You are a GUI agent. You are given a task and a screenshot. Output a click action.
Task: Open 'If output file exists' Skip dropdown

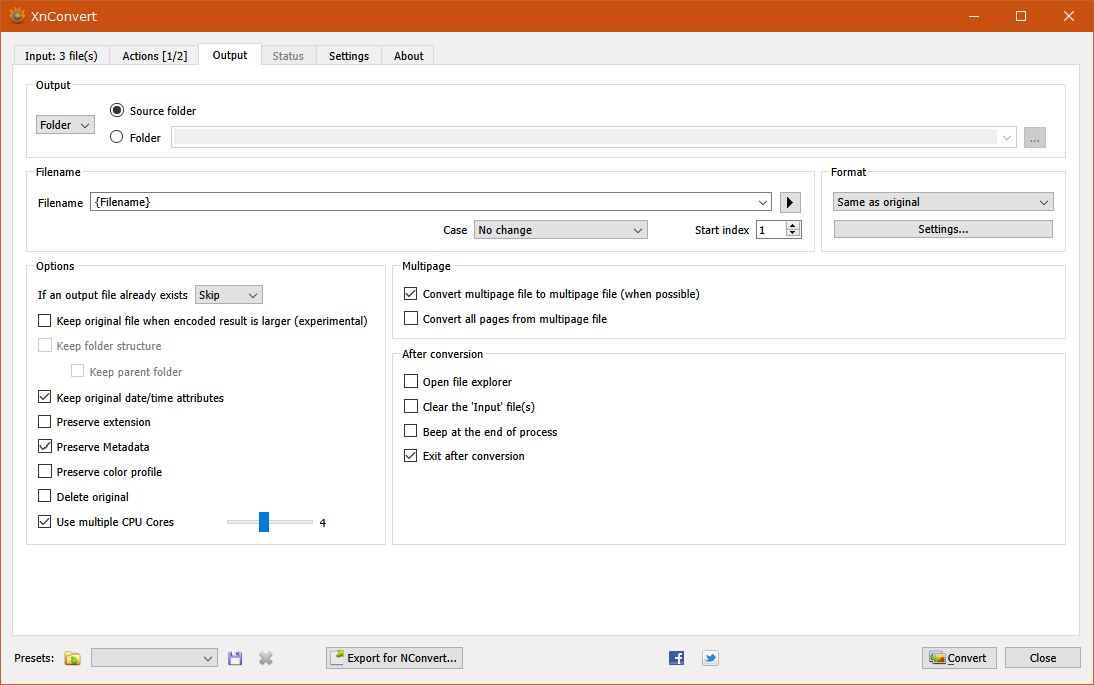229,295
